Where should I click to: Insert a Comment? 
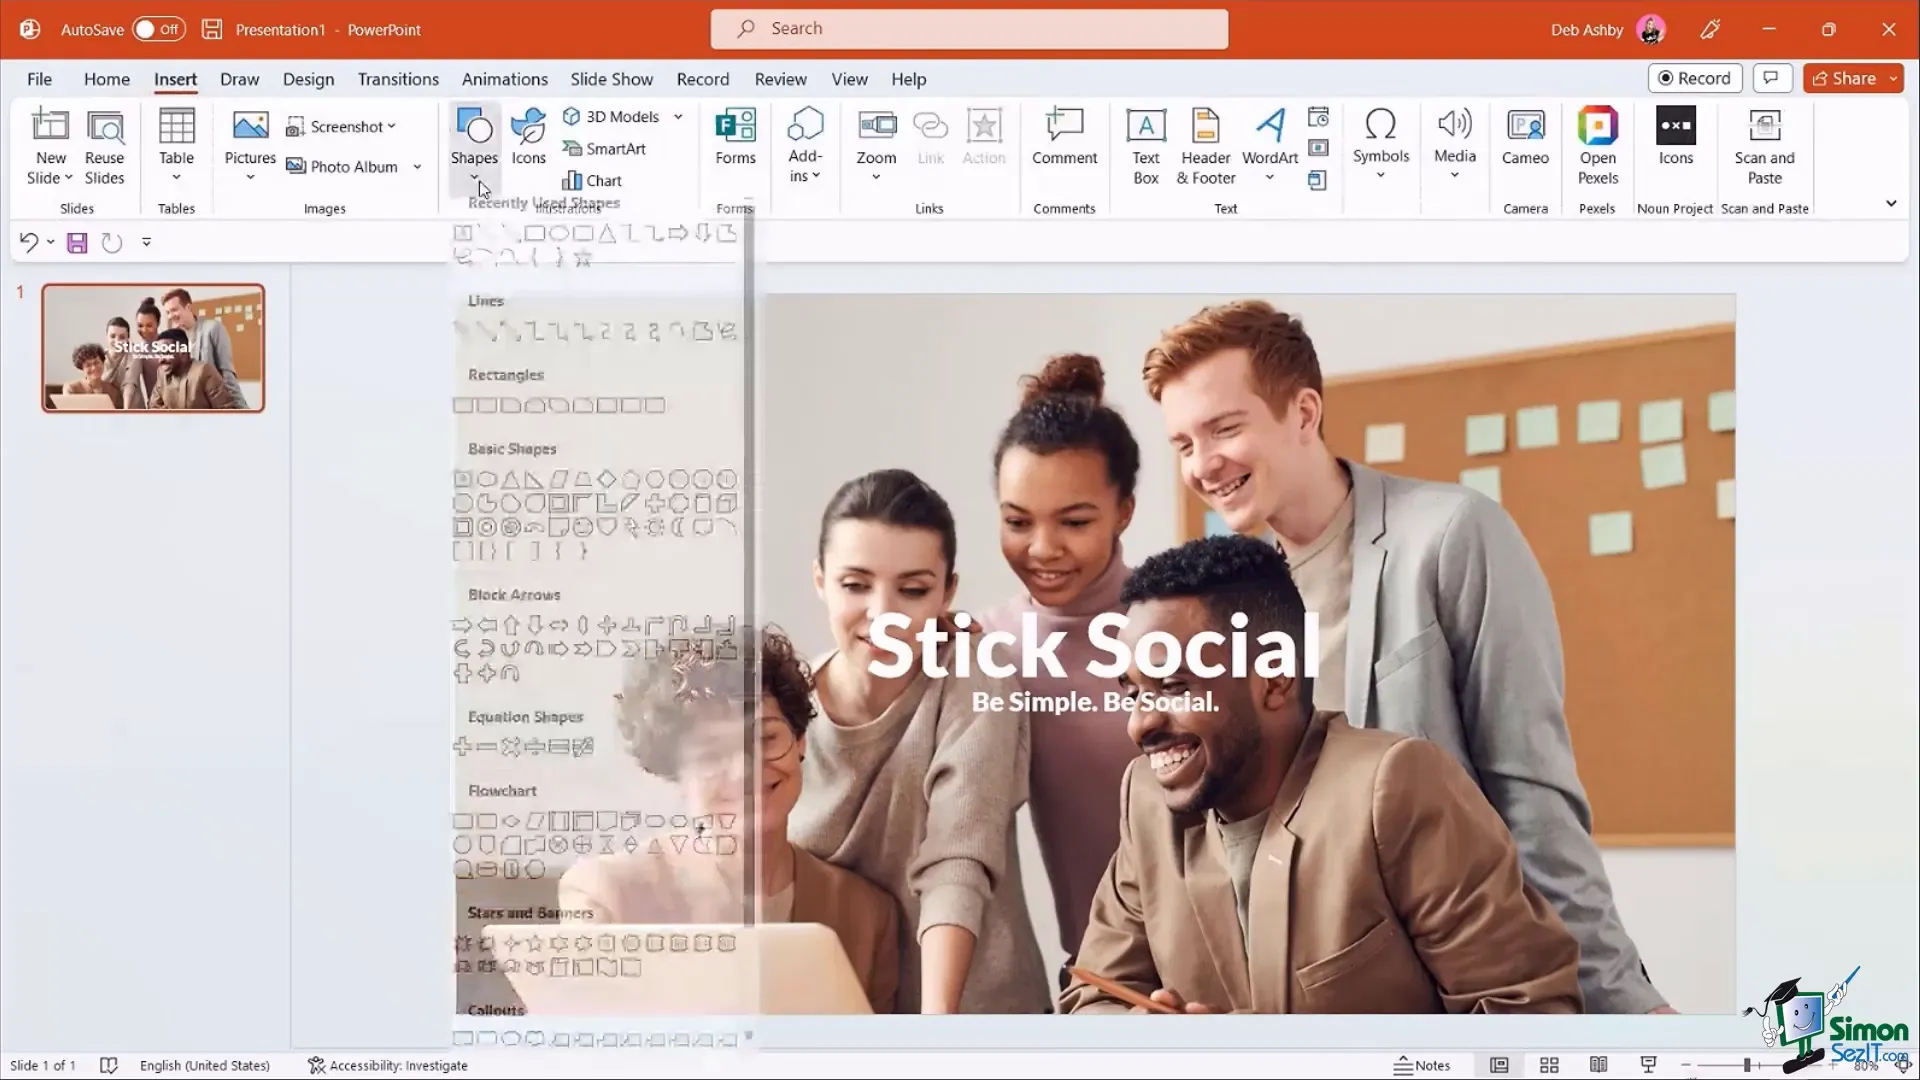[1064, 137]
